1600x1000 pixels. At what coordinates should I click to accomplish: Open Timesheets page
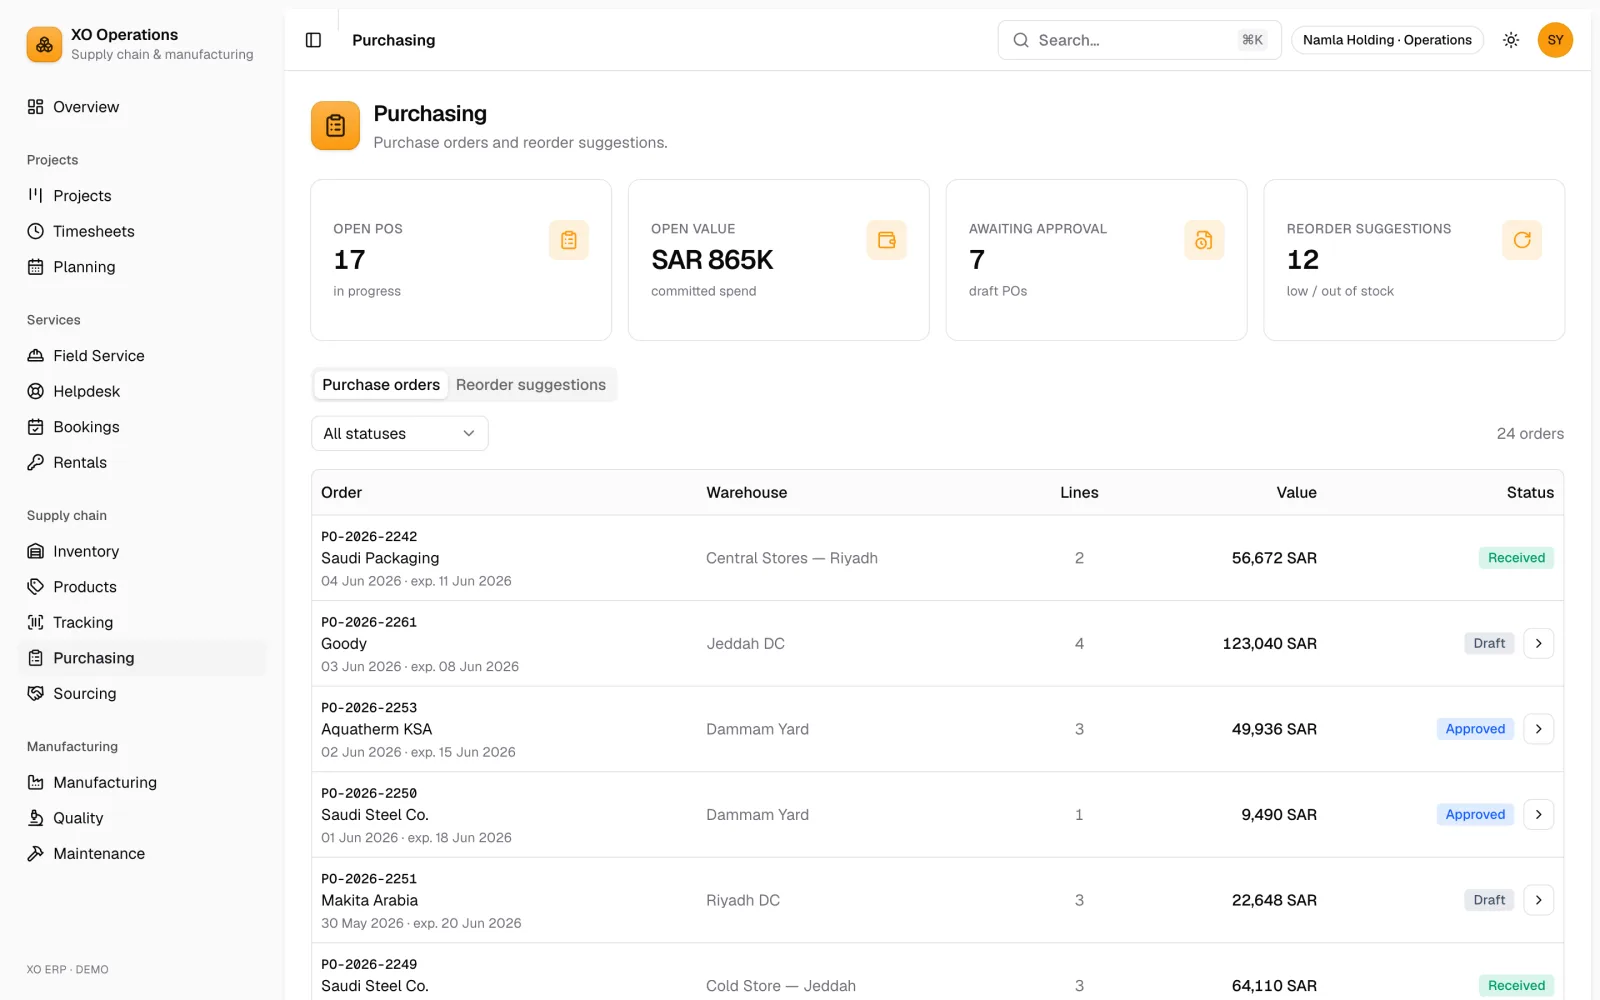coord(143,231)
